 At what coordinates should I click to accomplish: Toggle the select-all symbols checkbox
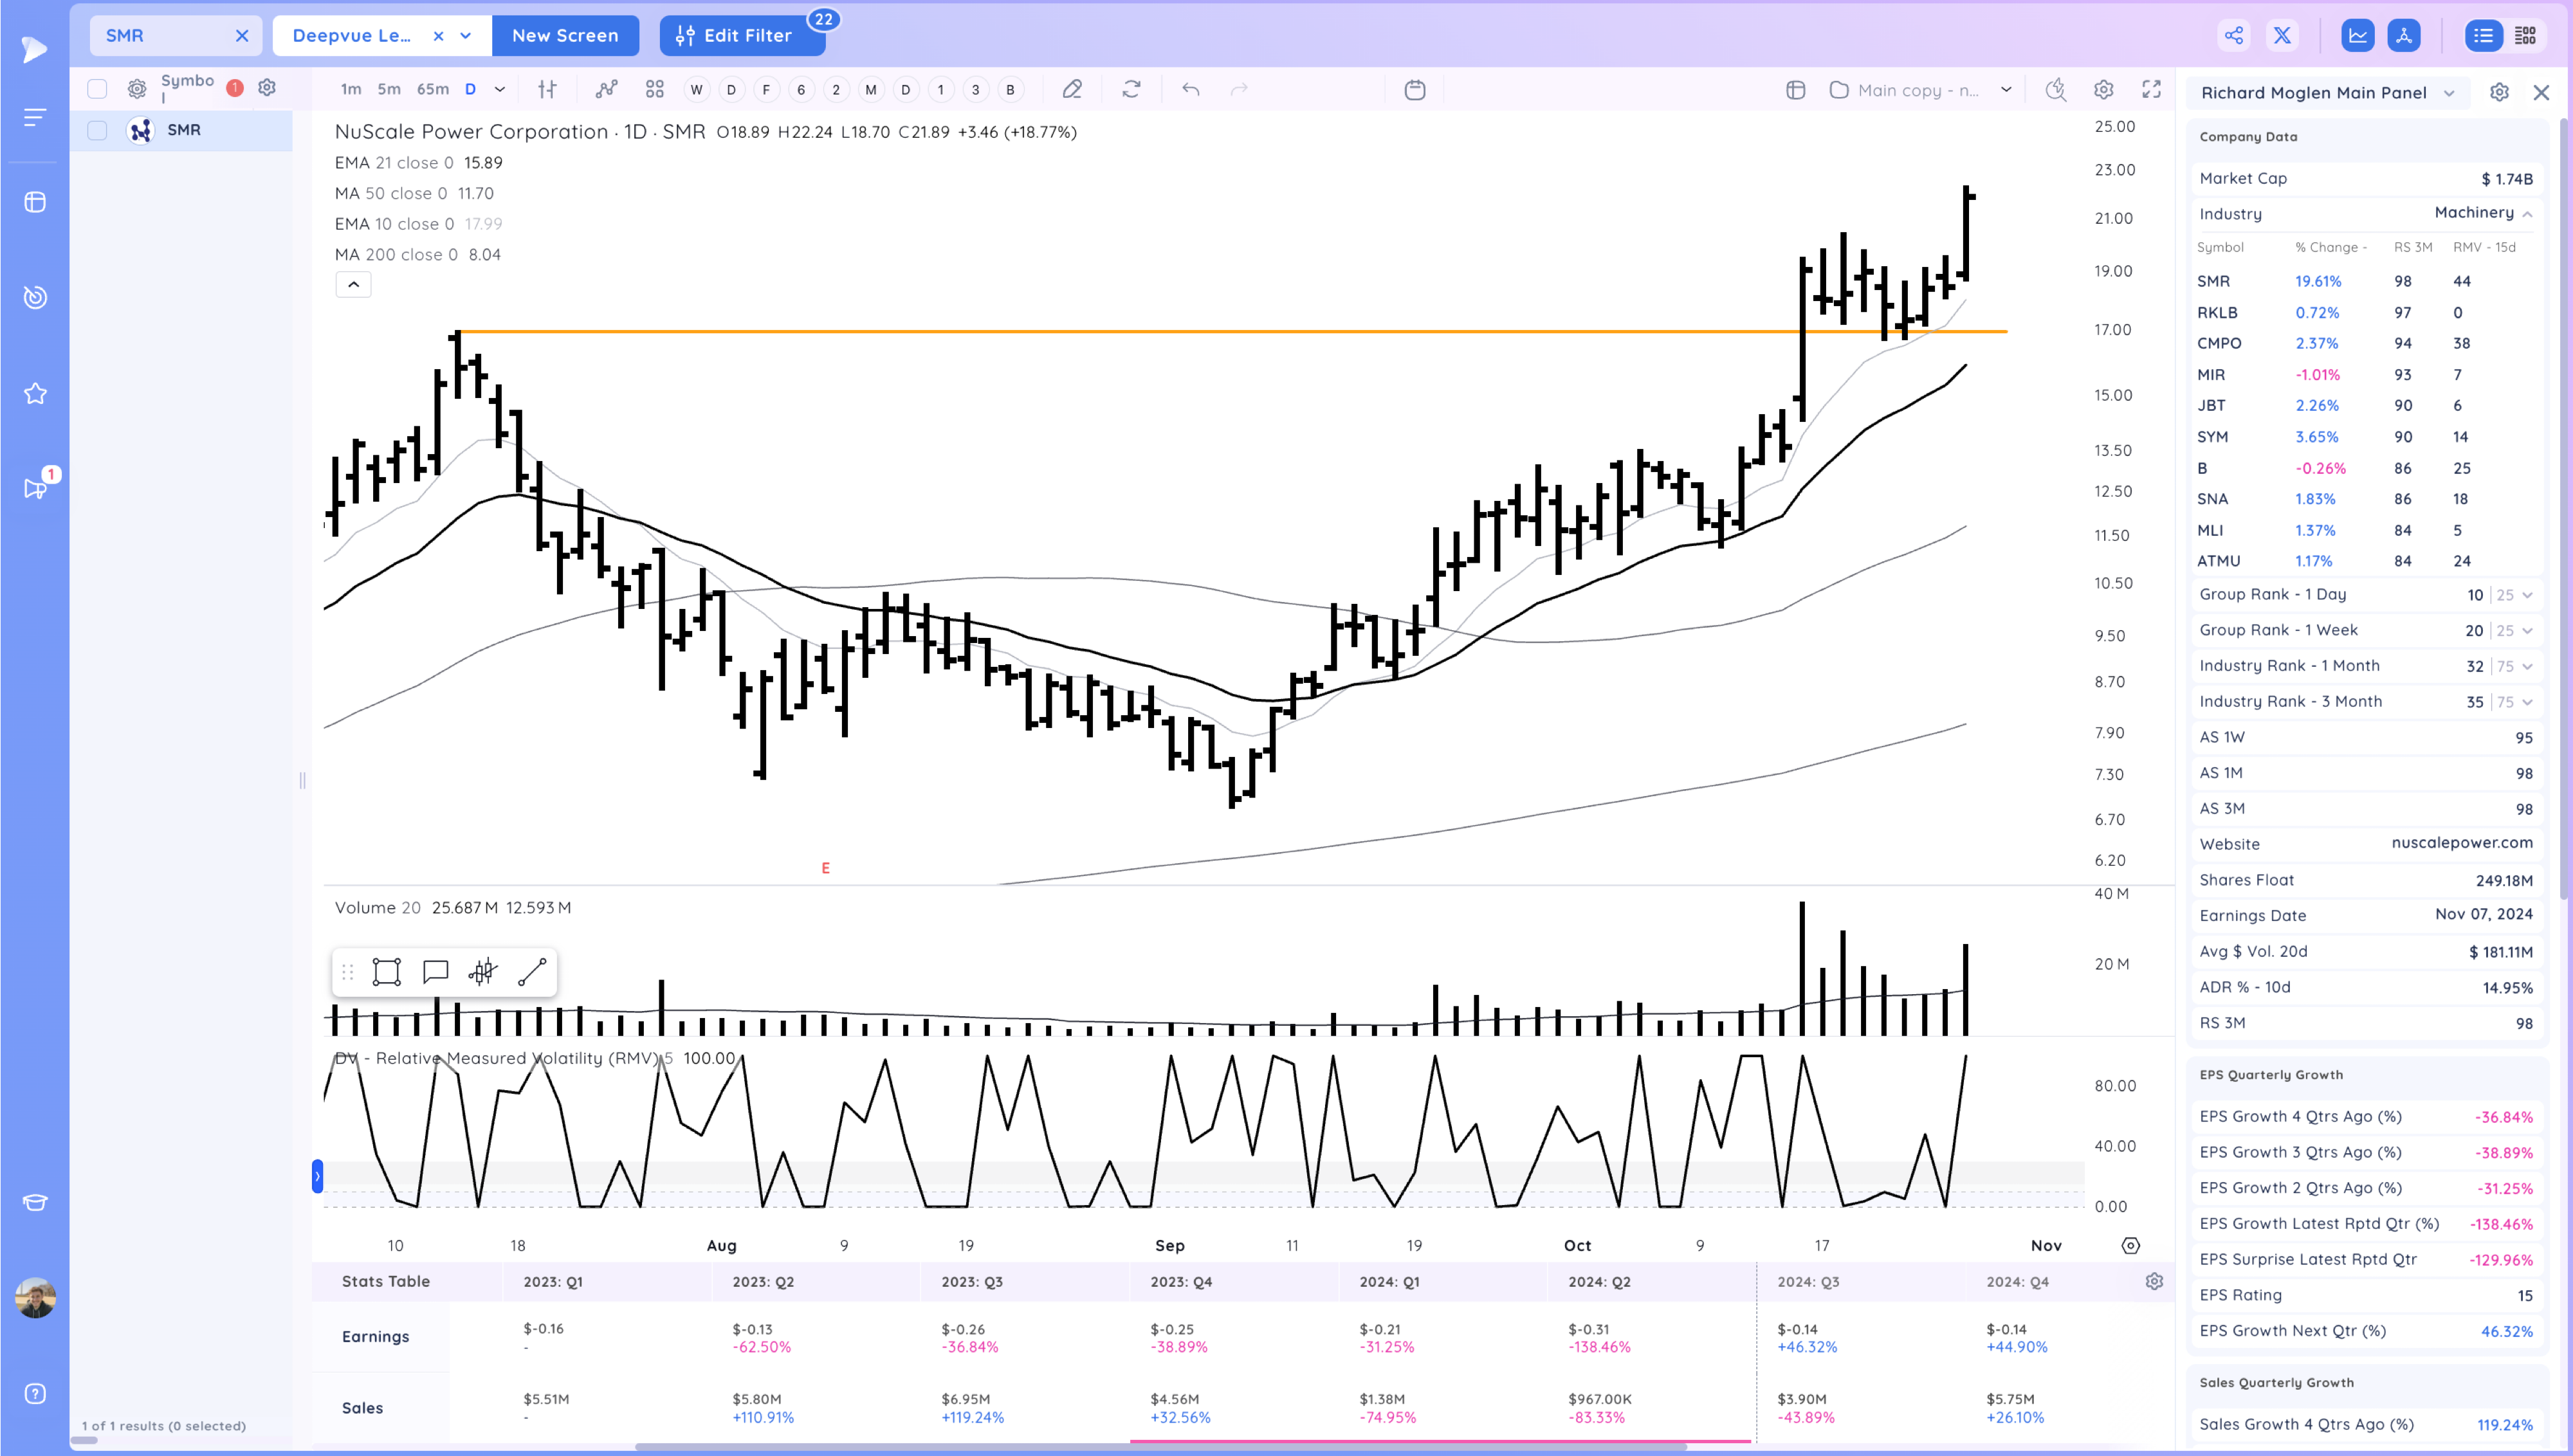pyautogui.click(x=97, y=89)
